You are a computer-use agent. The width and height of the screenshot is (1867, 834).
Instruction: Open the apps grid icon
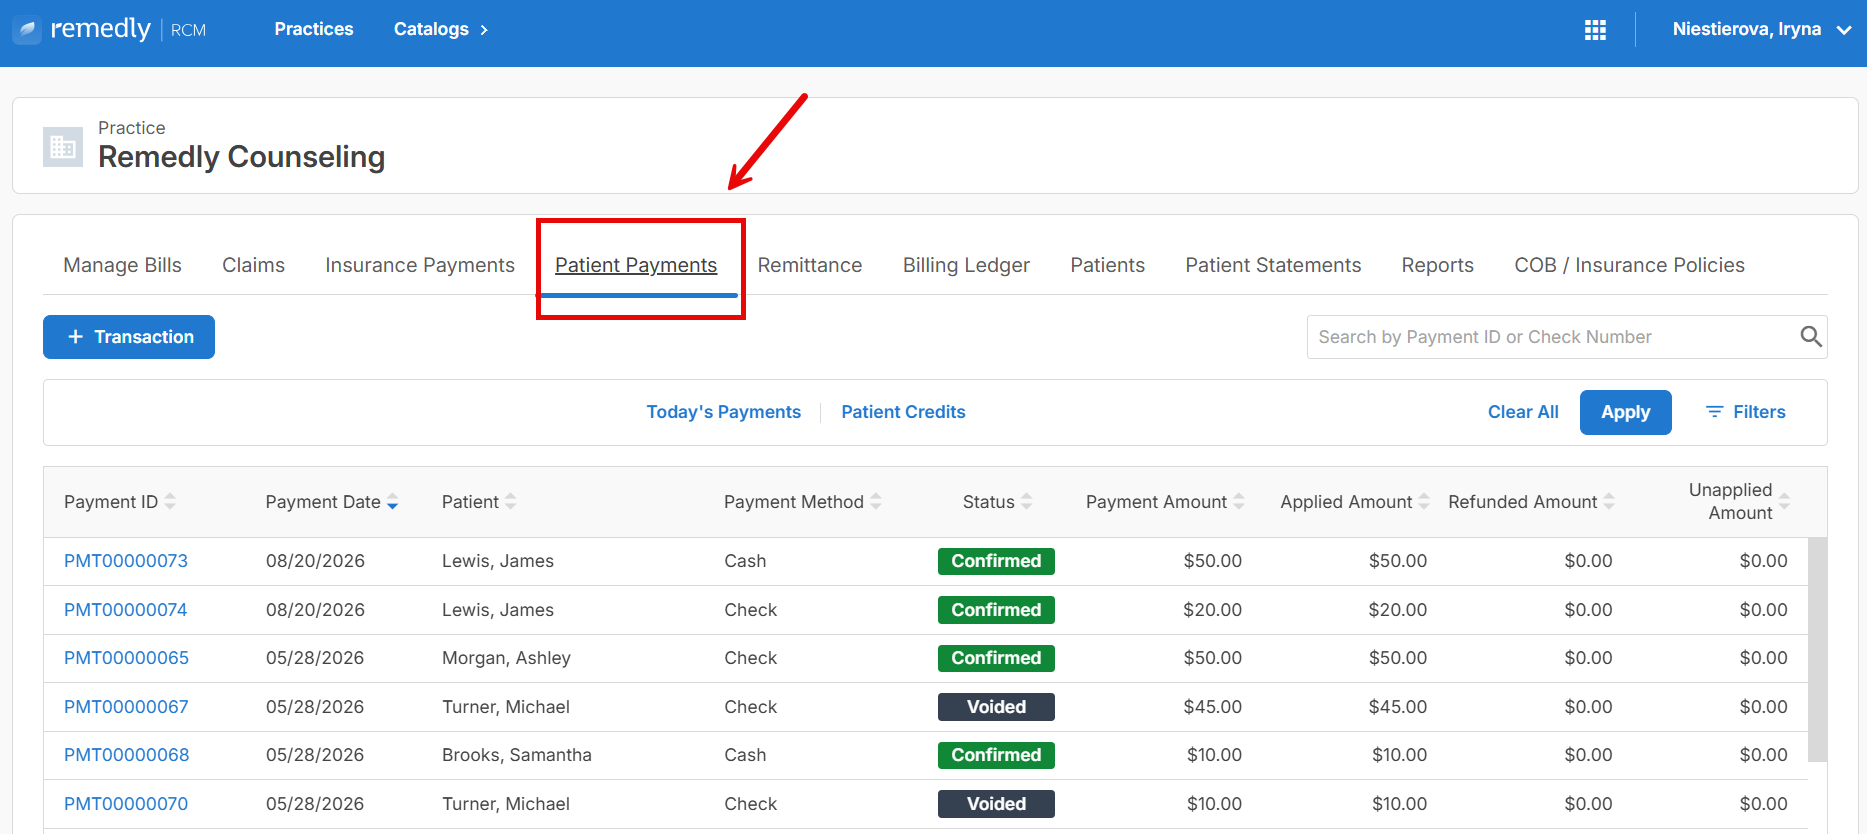click(1595, 30)
